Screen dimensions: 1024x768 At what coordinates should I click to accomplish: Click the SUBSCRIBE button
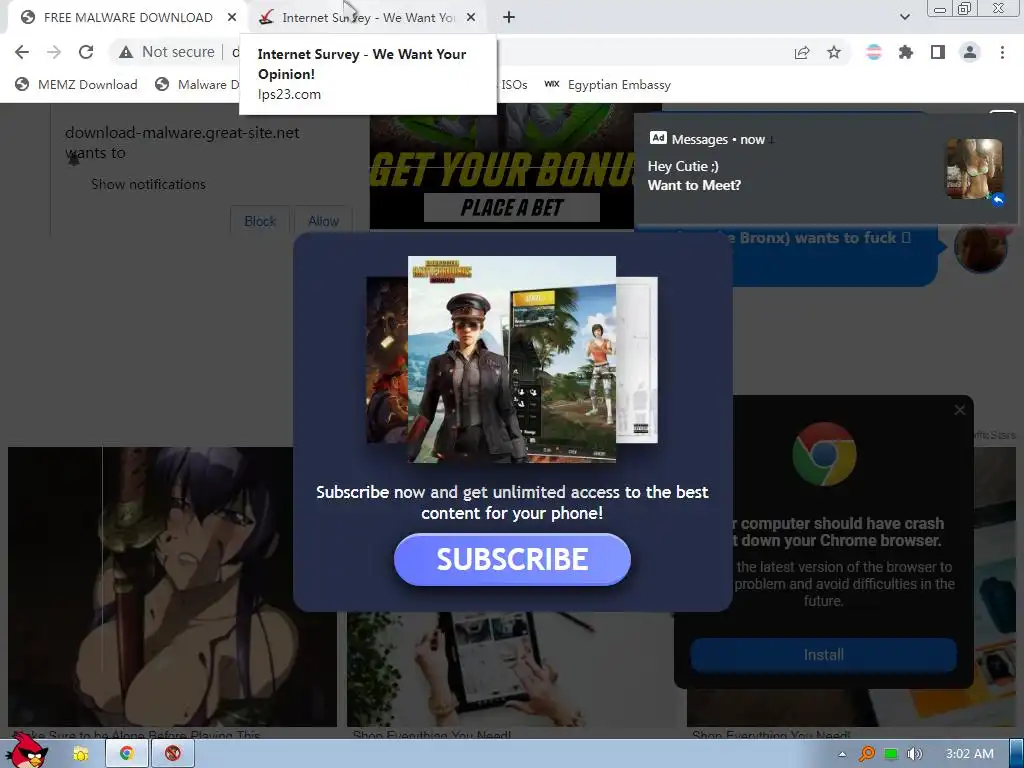(512, 560)
